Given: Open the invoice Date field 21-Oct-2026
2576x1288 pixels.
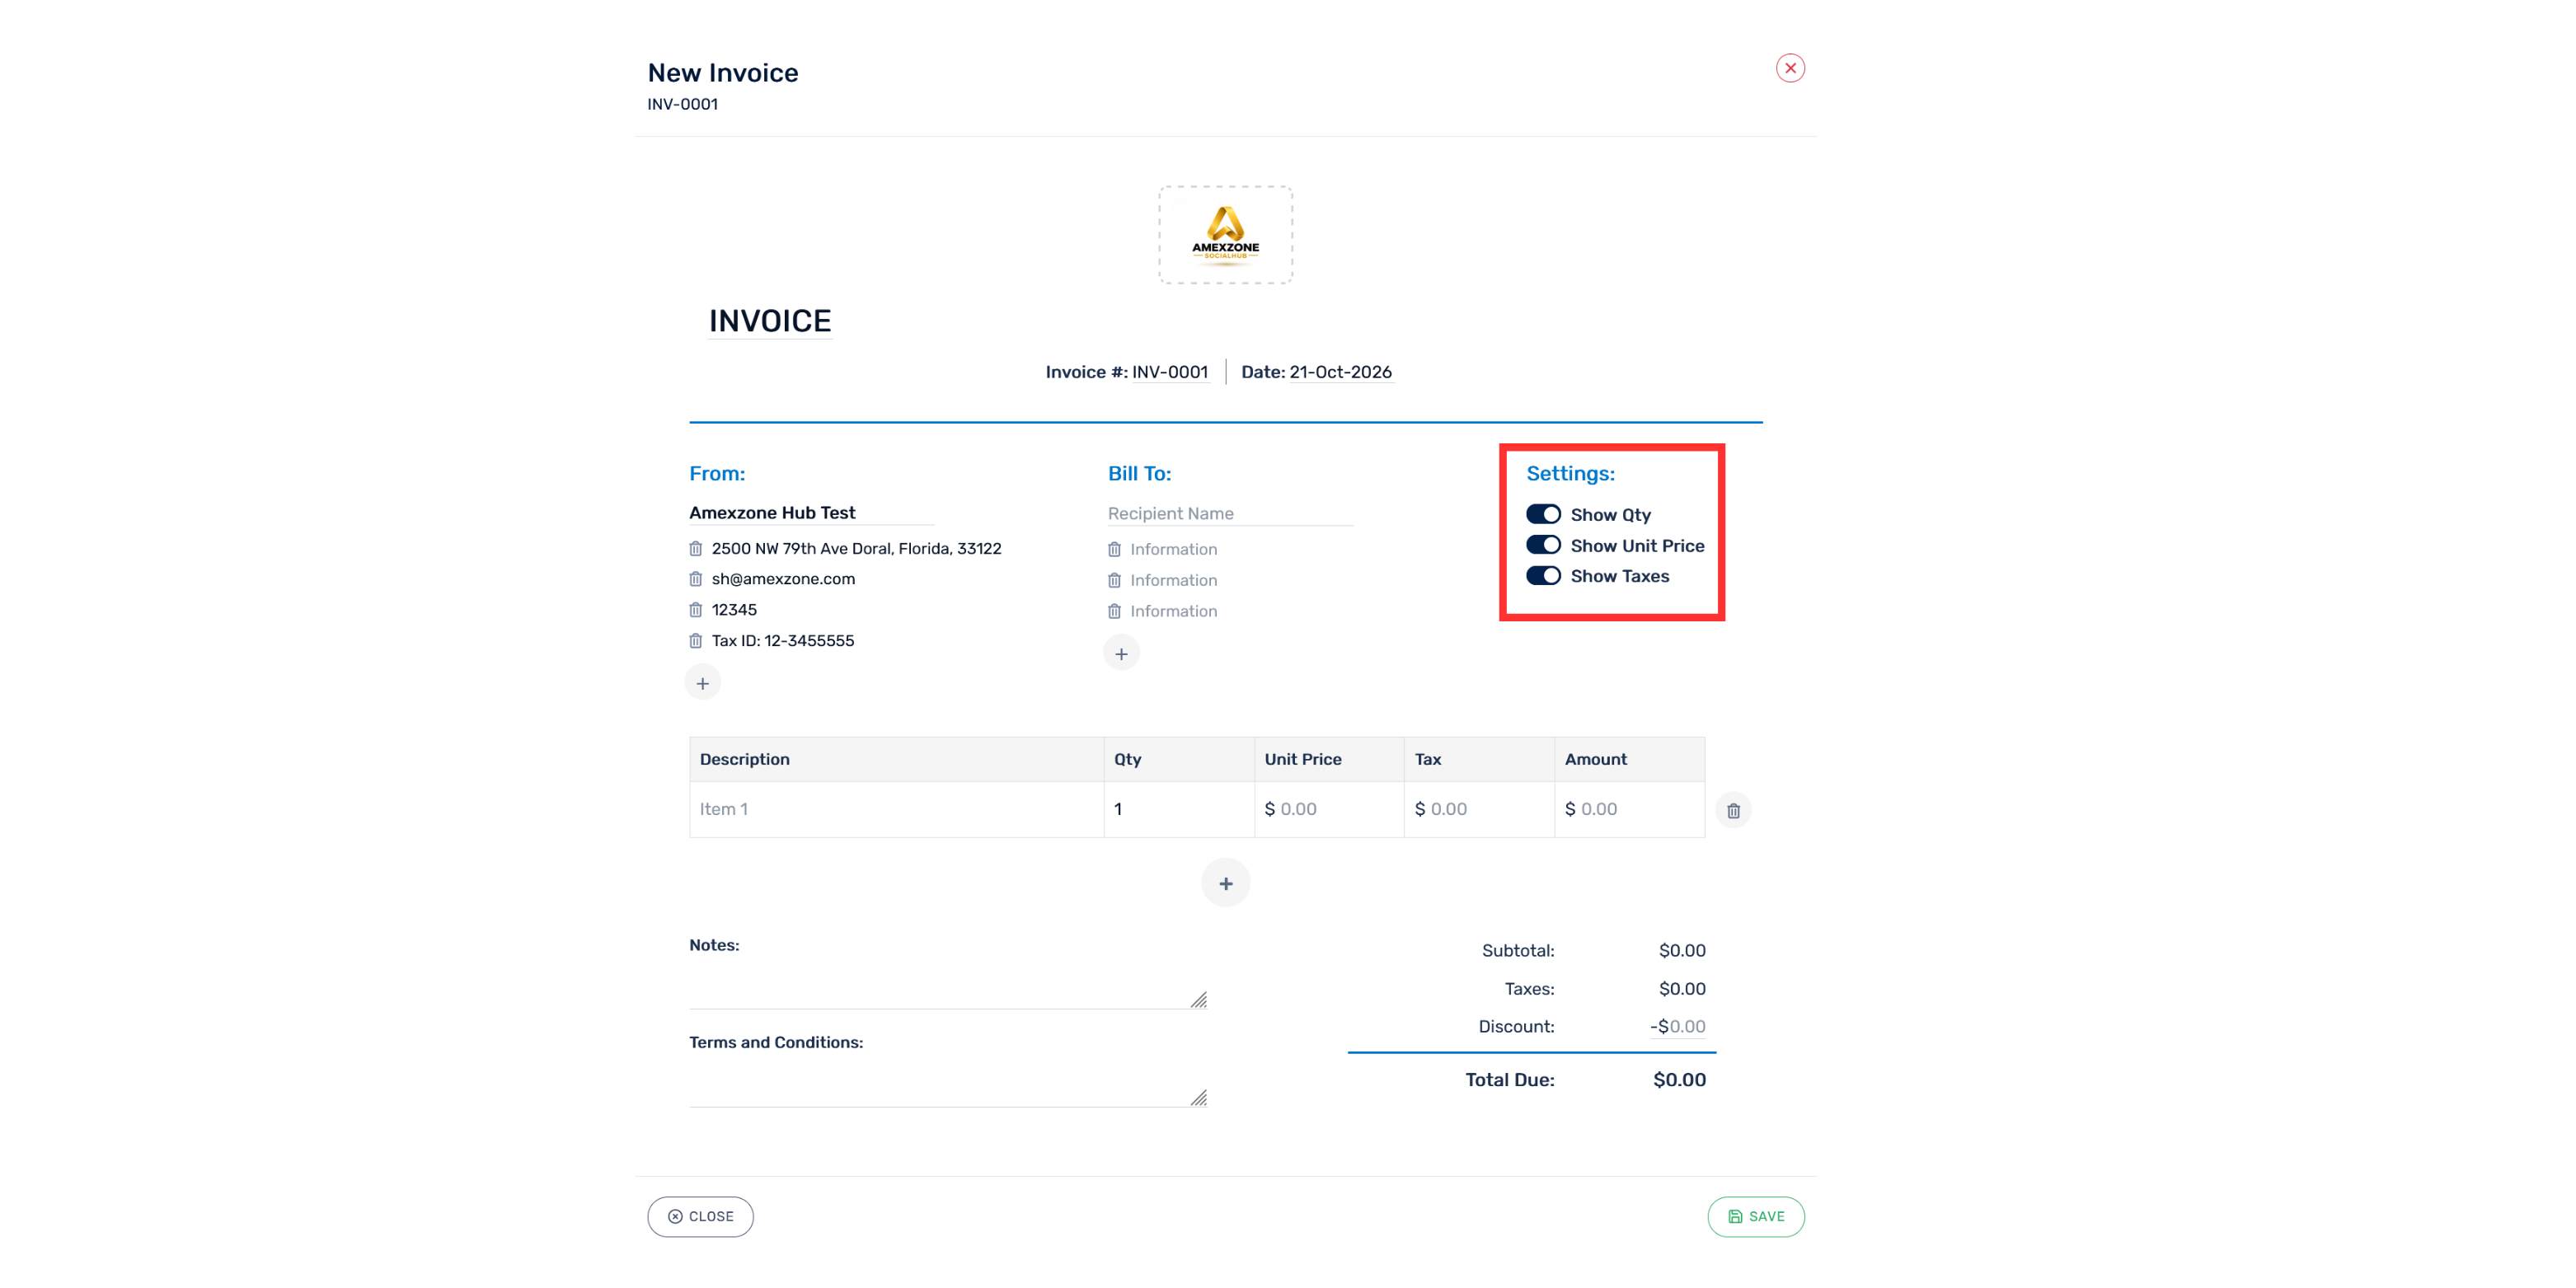Looking at the screenshot, I should (x=1340, y=372).
